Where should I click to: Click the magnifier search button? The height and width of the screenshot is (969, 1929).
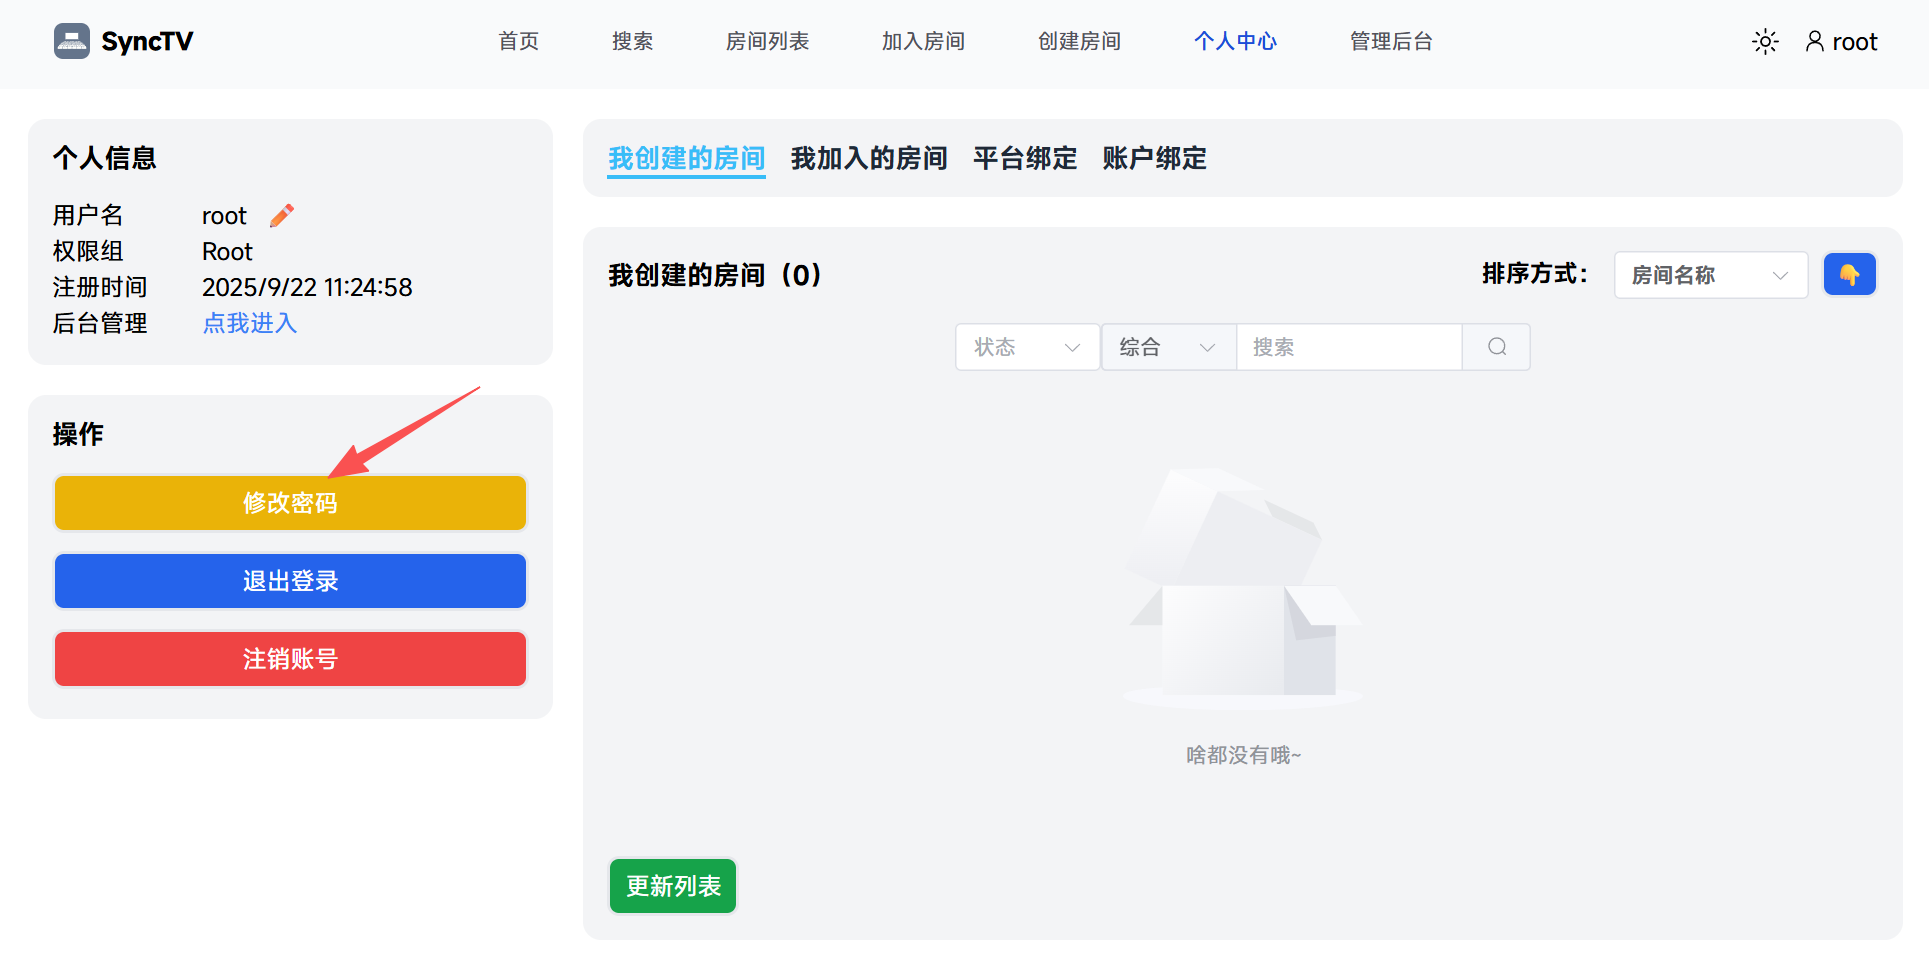[x=1496, y=347]
